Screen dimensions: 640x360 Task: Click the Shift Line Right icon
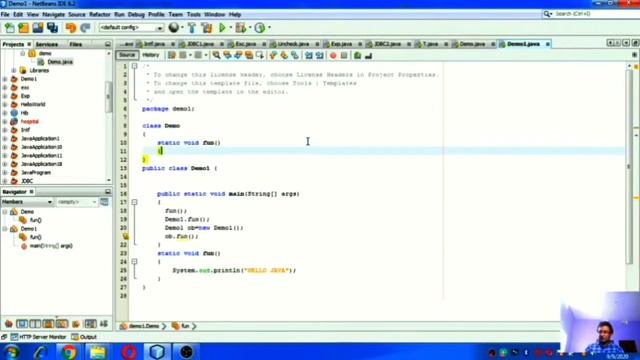(x=320, y=56)
